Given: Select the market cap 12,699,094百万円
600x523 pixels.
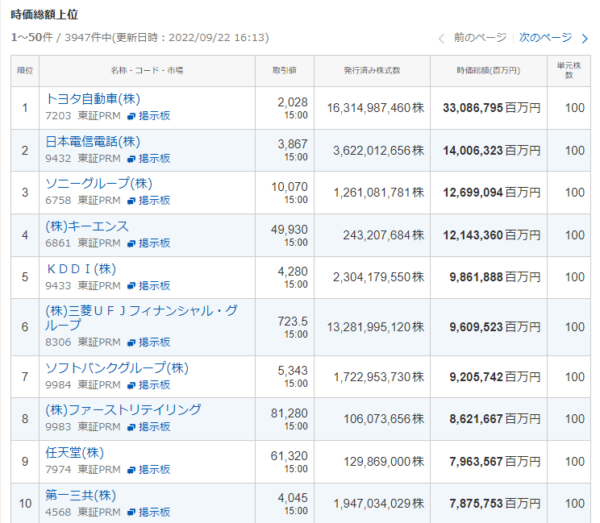Looking at the screenshot, I should 492,192.
